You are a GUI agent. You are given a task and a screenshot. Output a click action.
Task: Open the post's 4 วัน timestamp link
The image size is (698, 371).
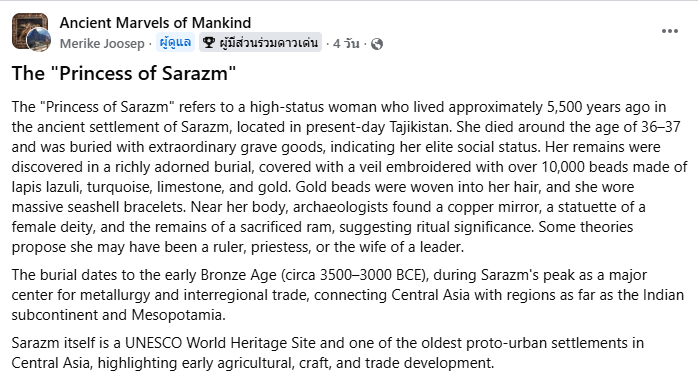(x=346, y=44)
